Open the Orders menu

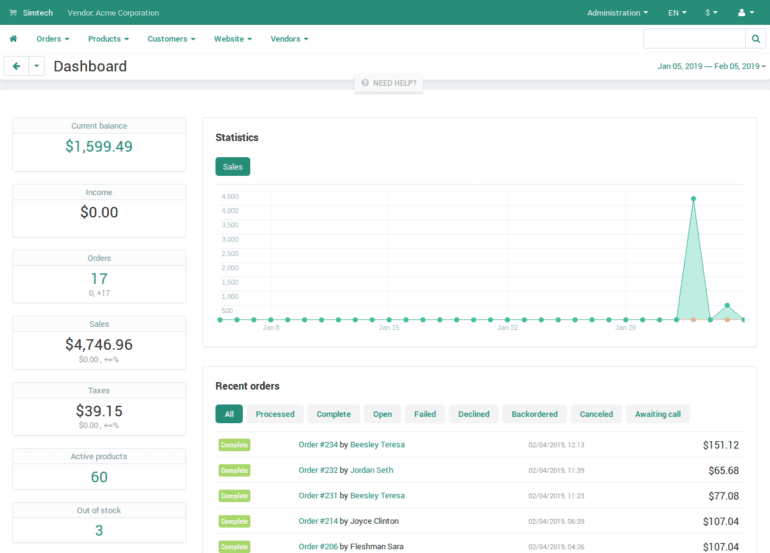click(52, 39)
